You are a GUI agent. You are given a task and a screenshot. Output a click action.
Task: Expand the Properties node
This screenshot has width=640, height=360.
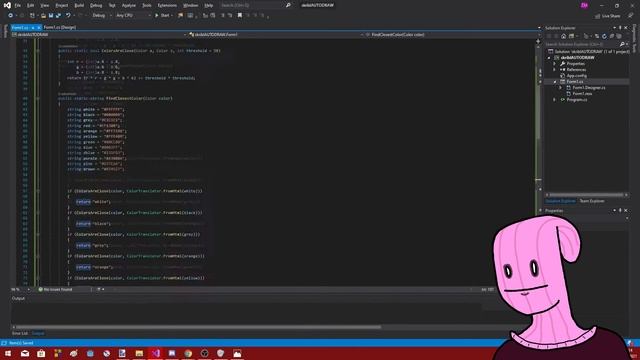pos(555,64)
